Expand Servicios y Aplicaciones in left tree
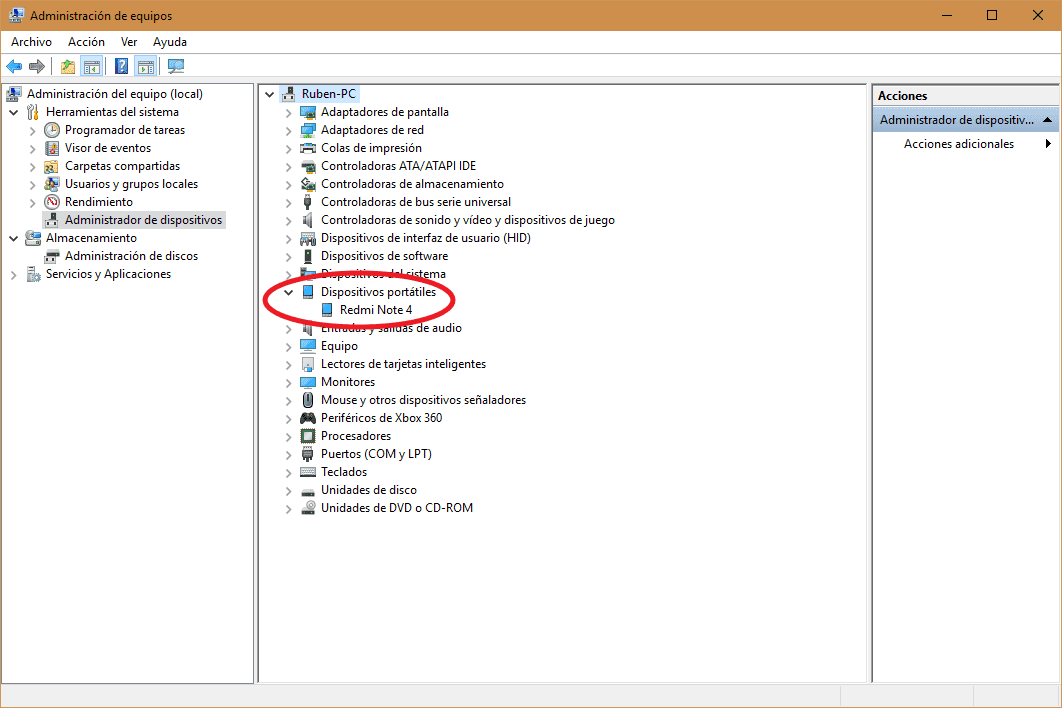 coord(14,274)
